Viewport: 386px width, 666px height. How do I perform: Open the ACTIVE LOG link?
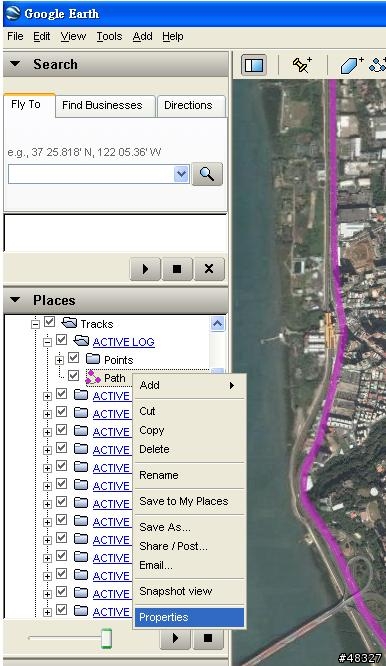point(124,342)
